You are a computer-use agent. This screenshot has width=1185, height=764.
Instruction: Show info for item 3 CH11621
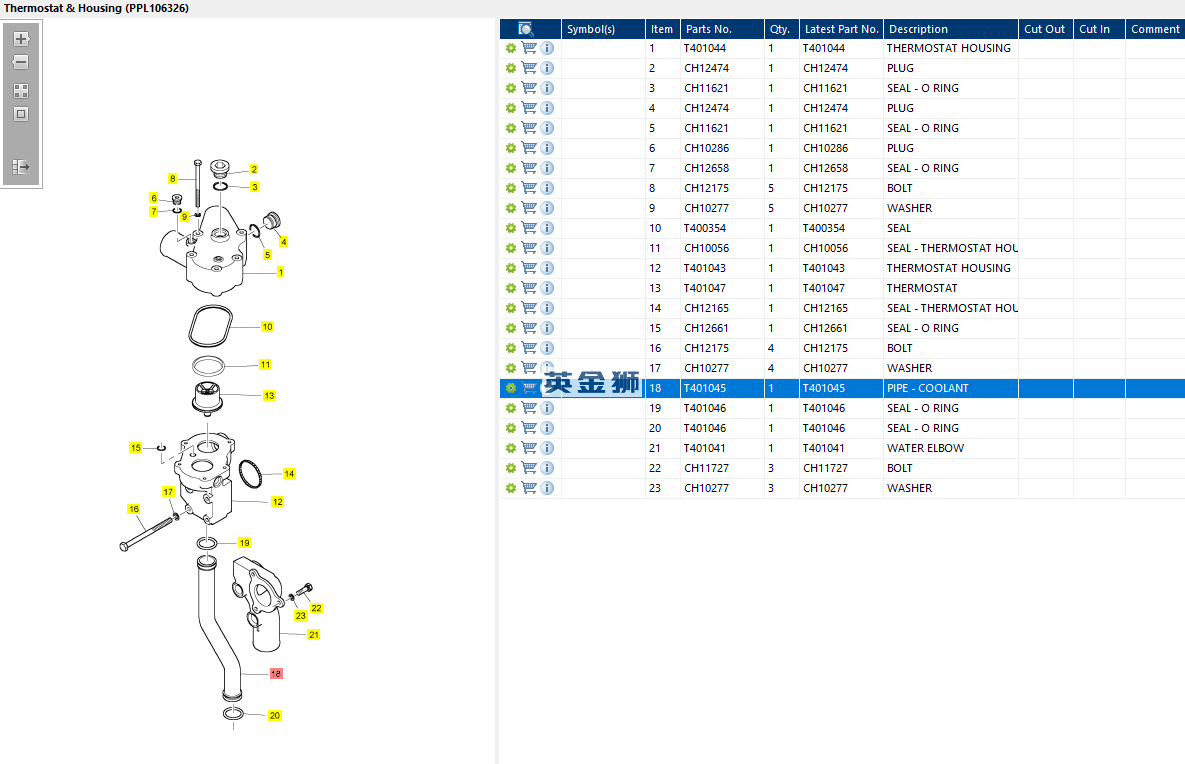(x=547, y=88)
